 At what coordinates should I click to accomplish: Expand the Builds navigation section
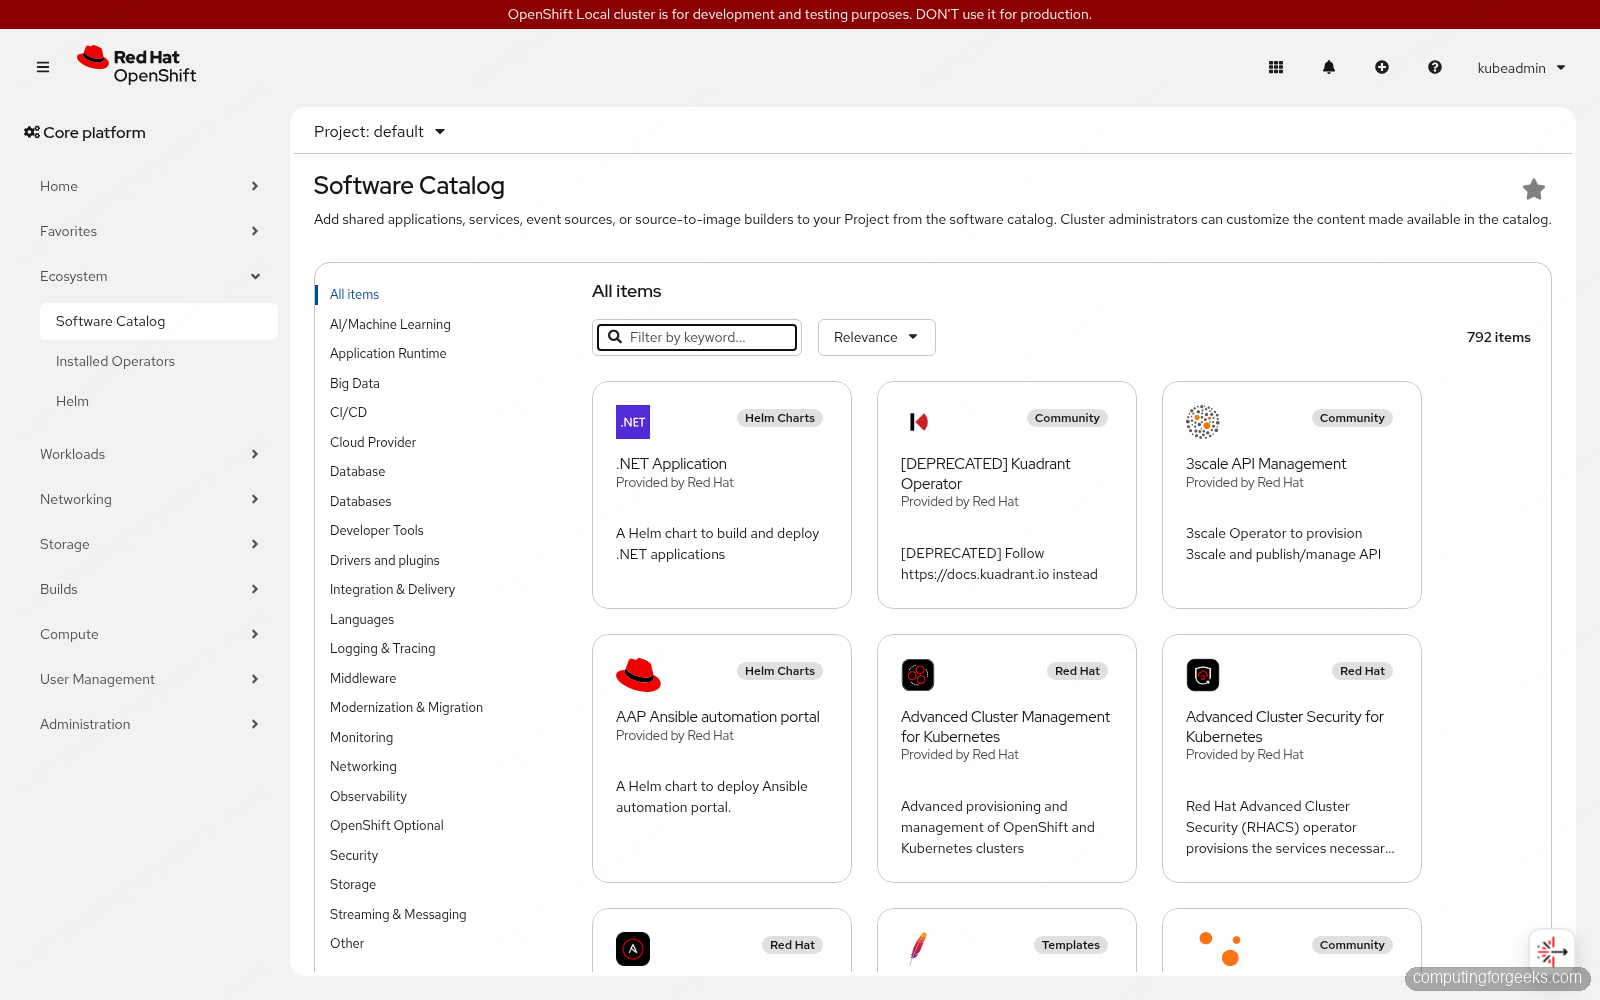point(150,589)
